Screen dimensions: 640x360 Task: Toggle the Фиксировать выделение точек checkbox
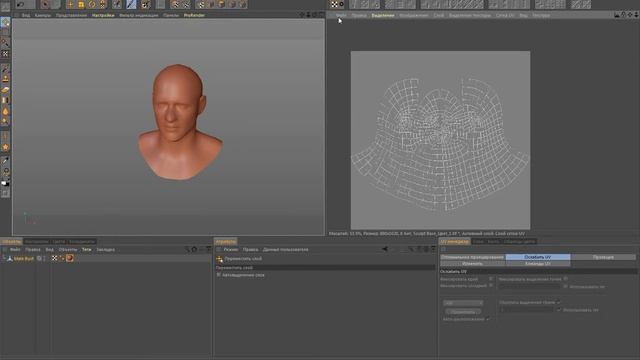click(566, 279)
